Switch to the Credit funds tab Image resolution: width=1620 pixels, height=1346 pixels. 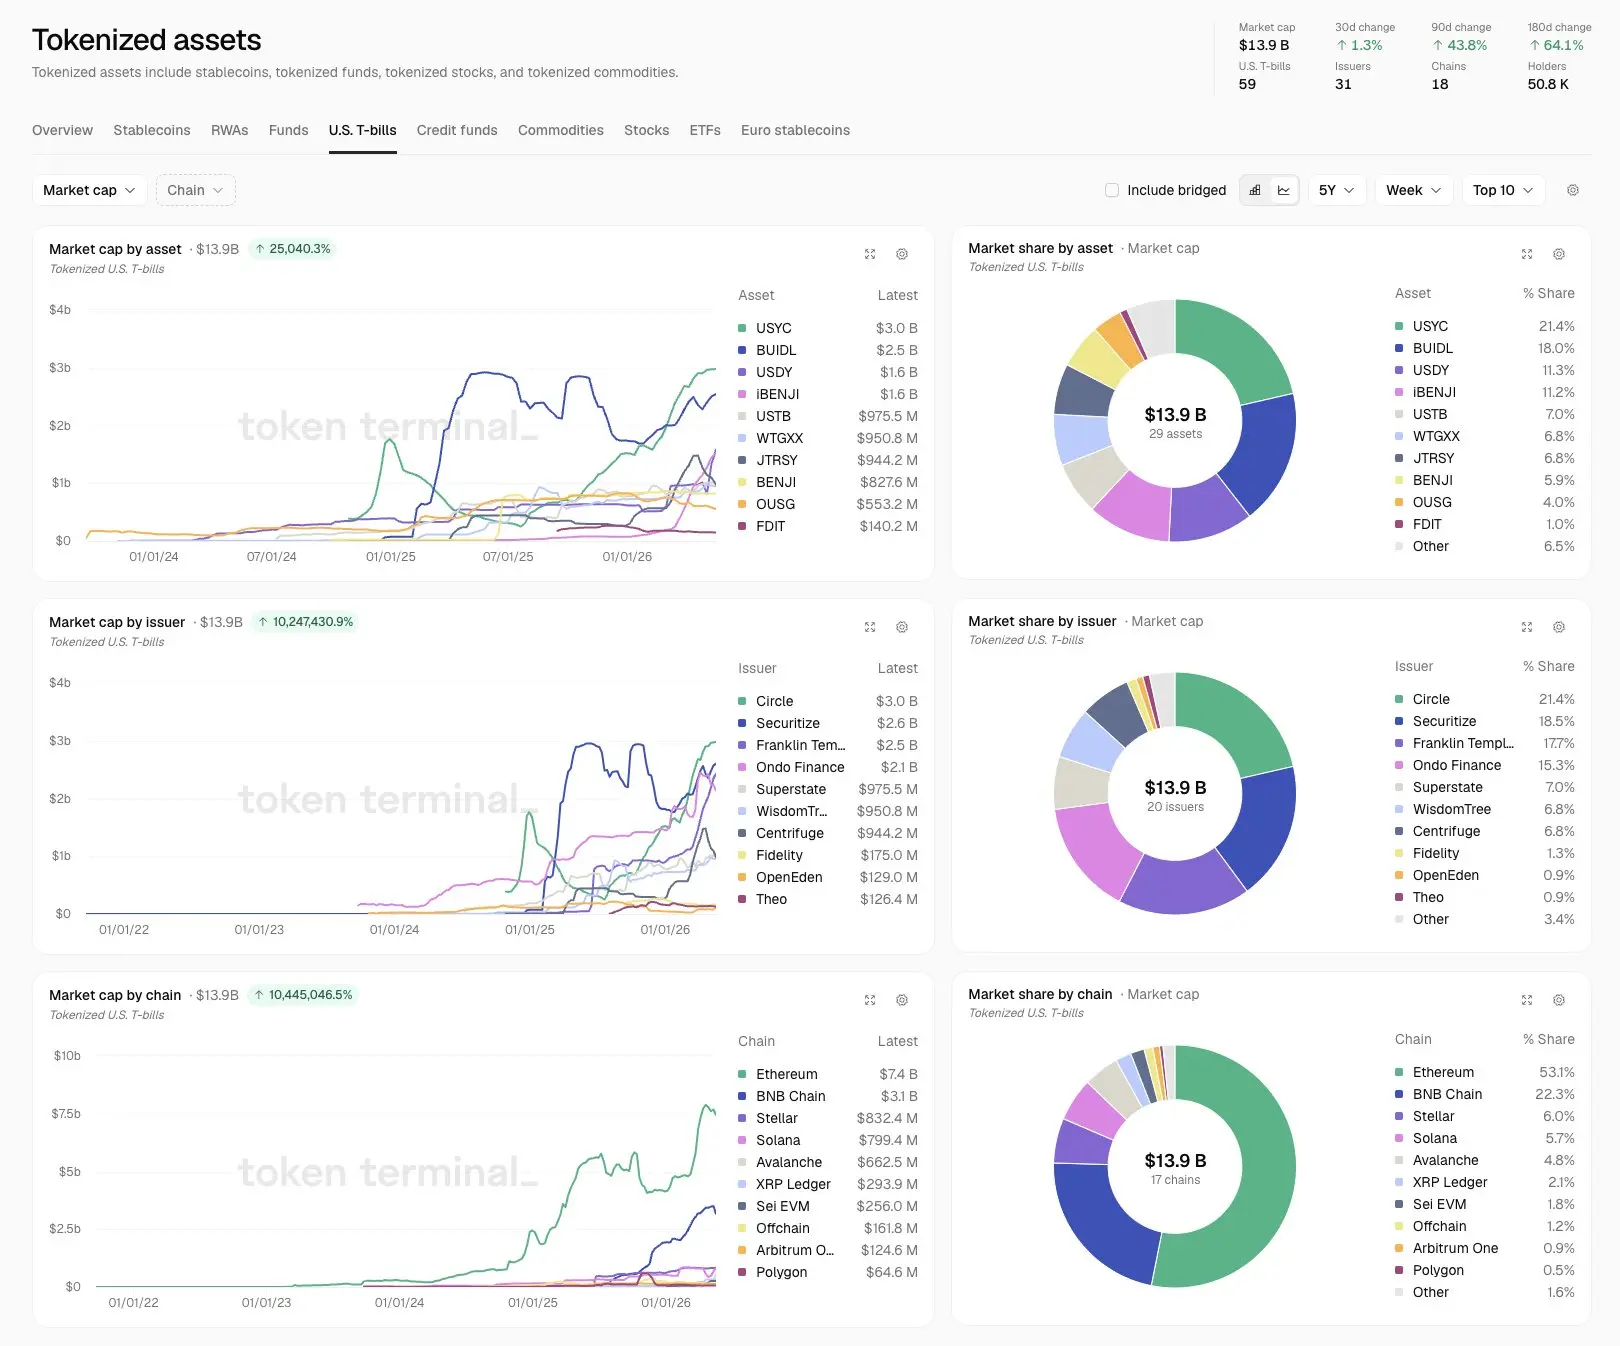pos(457,130)
